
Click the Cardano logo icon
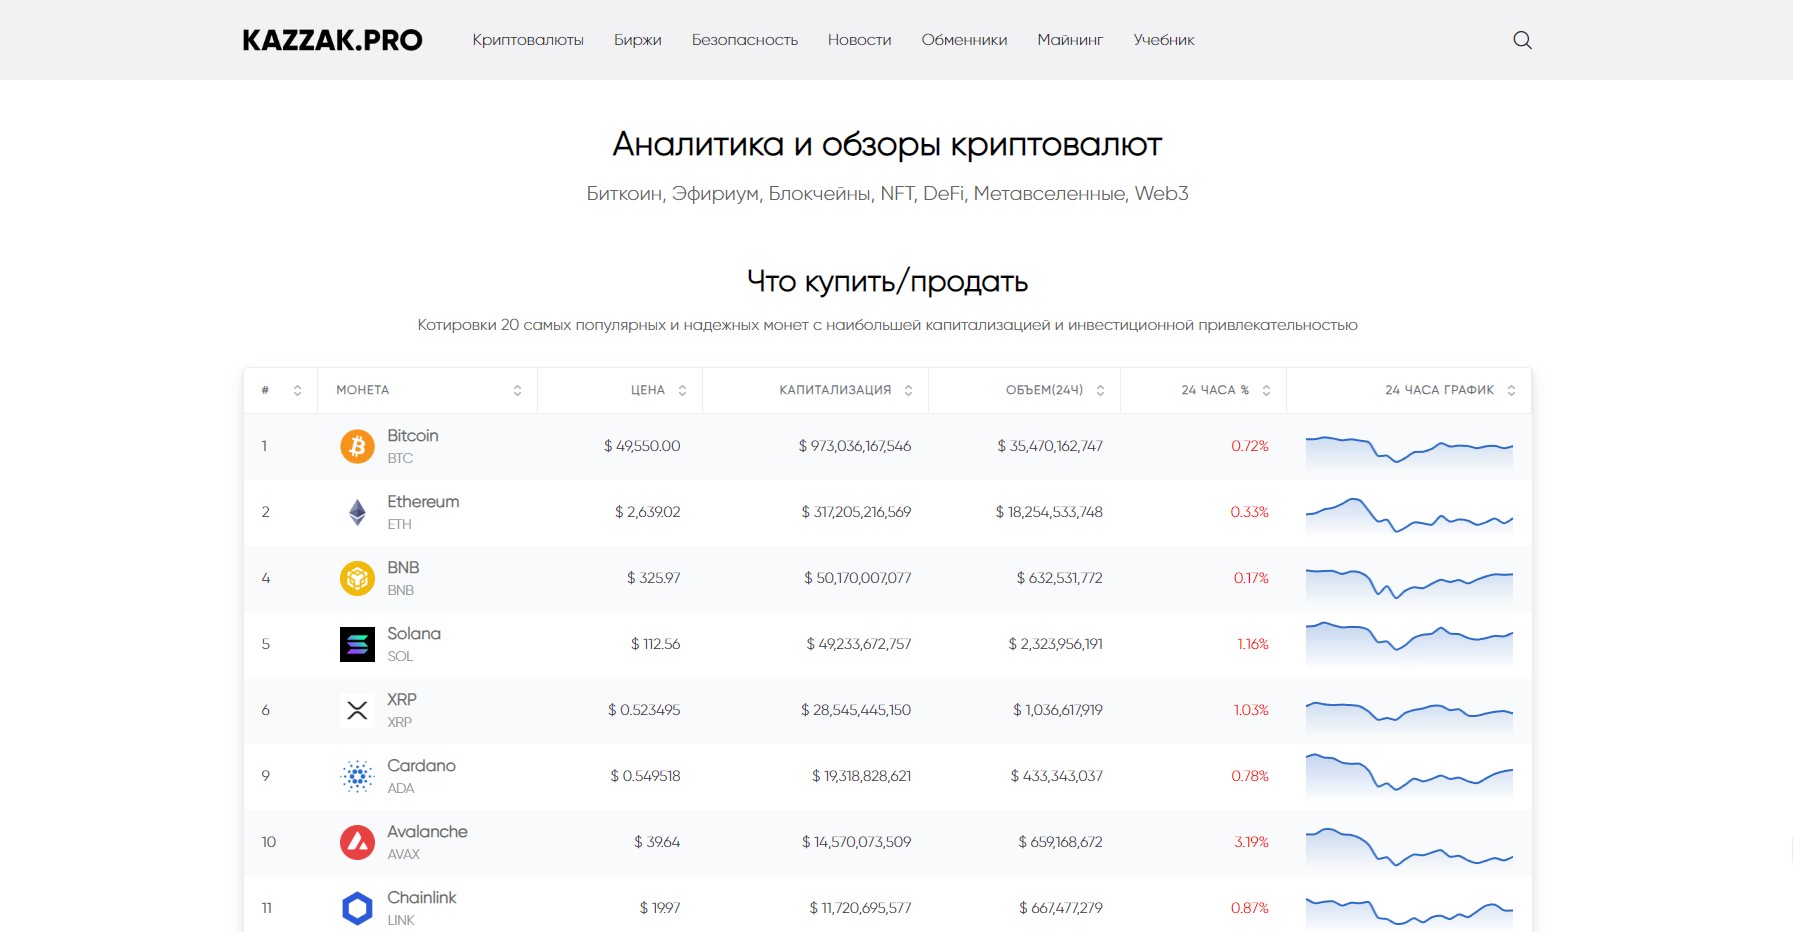pyautogui.click(x=357, y=776)
